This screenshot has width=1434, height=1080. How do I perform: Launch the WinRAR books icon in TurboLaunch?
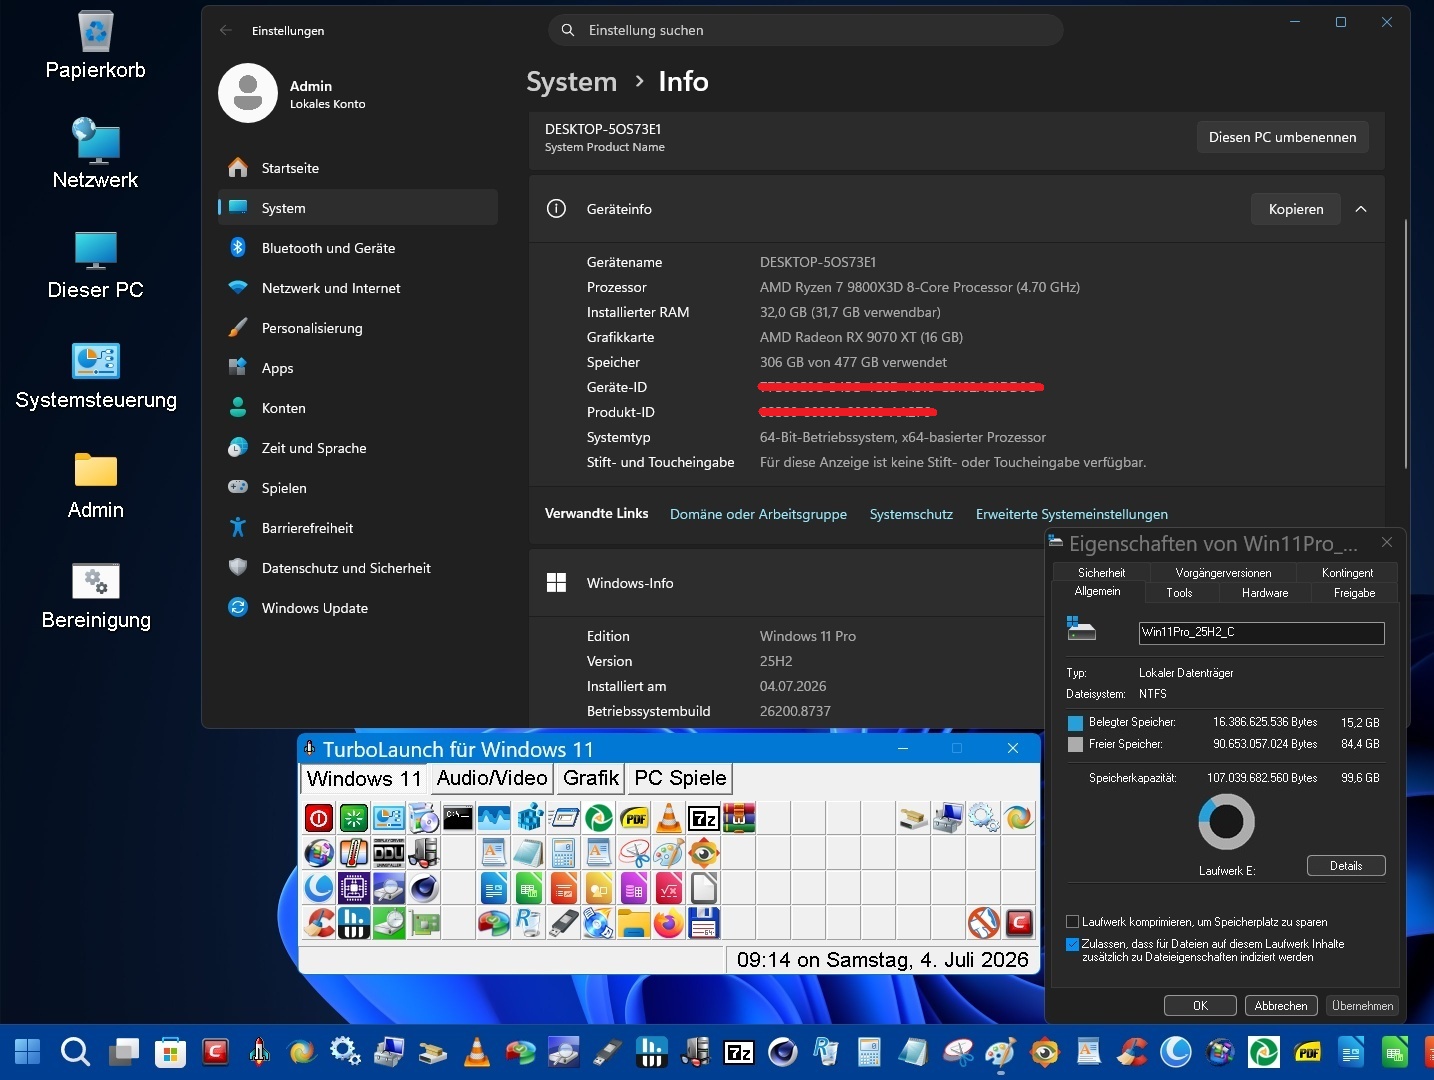pyautogui.click(x=739, y=818)
